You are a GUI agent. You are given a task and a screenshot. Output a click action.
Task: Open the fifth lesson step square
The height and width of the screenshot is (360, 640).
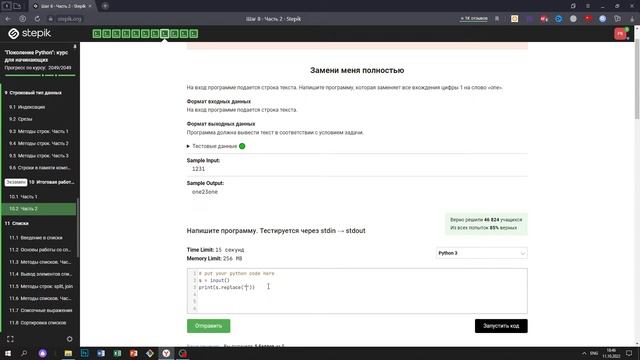tap(136, 34)
